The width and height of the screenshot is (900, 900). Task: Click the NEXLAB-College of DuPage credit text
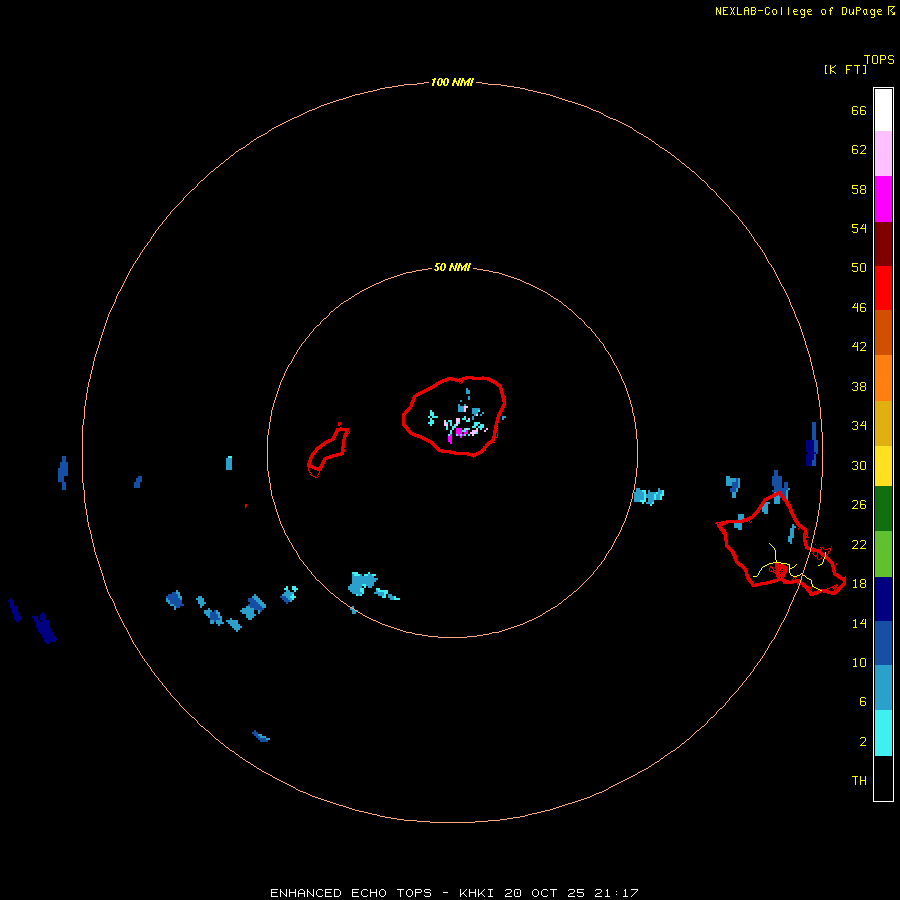pyautogui.click(x=798, y=11)
